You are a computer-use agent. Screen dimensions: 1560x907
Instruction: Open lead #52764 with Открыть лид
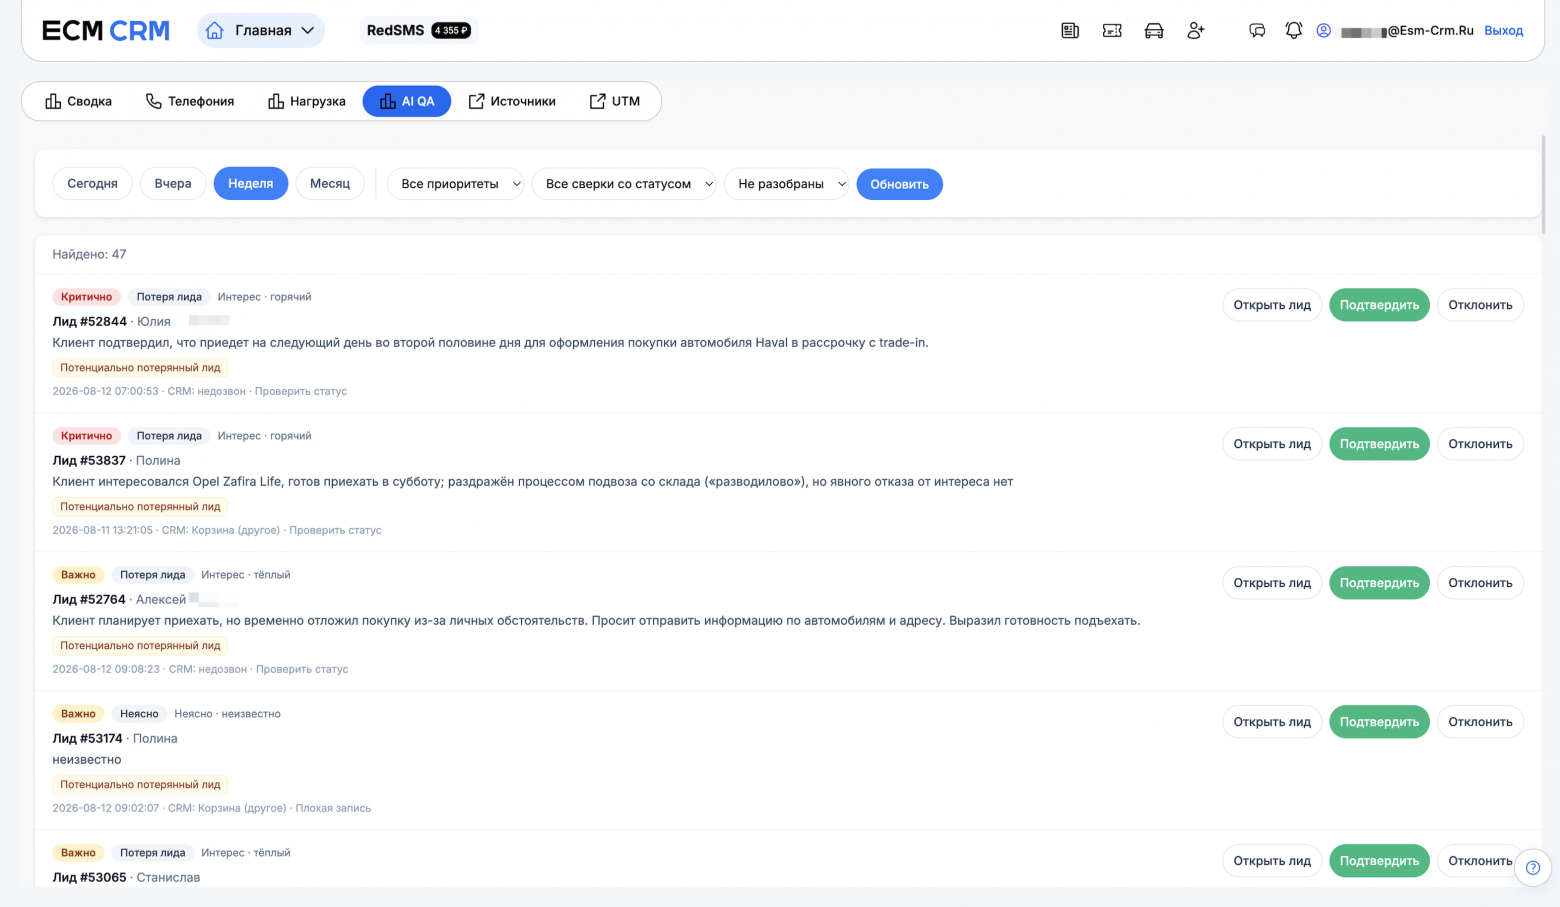[x=1272, y=583]
